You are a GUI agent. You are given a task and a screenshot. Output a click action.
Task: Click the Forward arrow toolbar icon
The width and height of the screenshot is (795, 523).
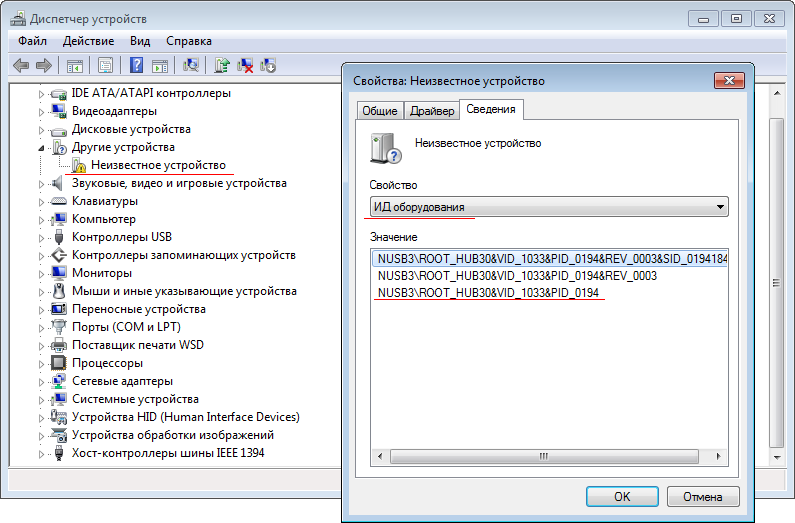coord(44,65)
